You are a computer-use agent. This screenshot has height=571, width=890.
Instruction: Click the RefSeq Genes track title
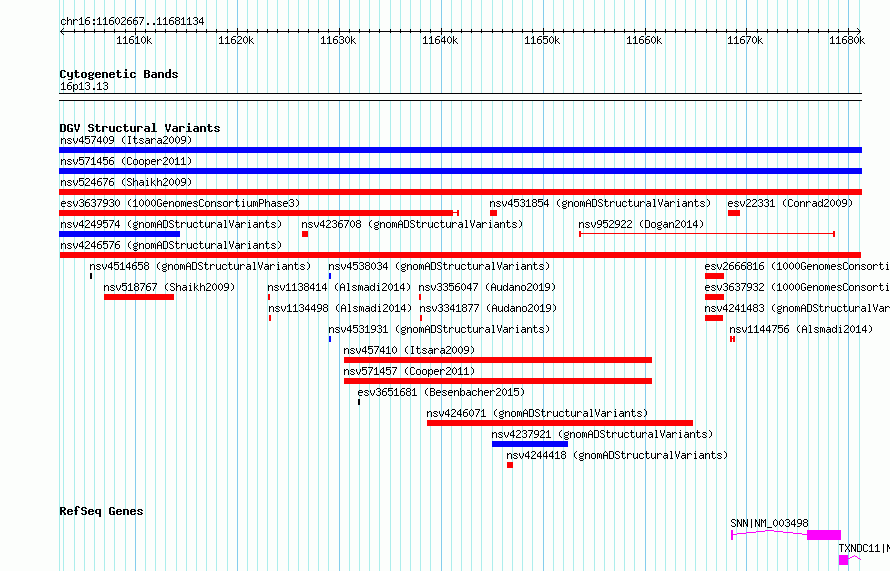click(x=101, y=511)
